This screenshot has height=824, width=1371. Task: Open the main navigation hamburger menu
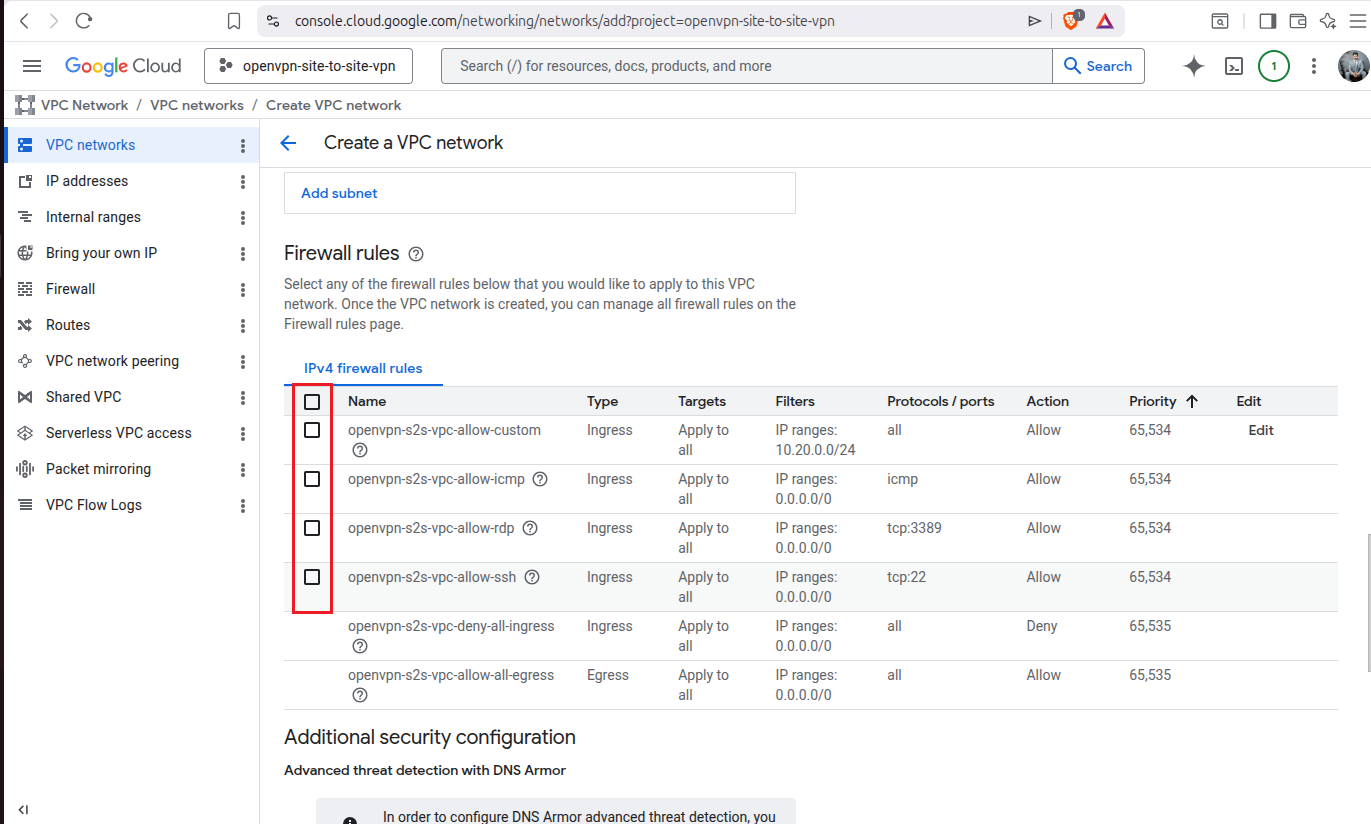[32, 66]
